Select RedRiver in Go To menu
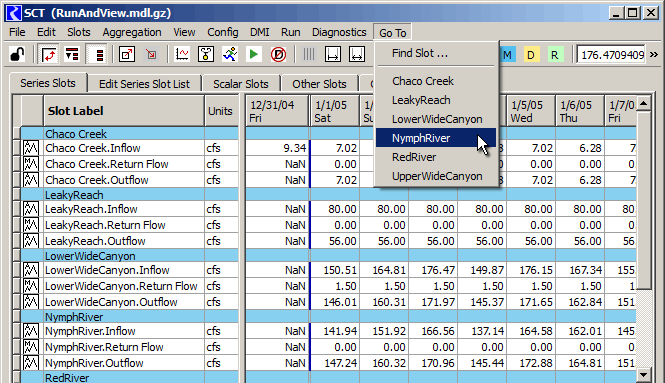The width and height of the screenshot is (665, 383). (436, 157)
